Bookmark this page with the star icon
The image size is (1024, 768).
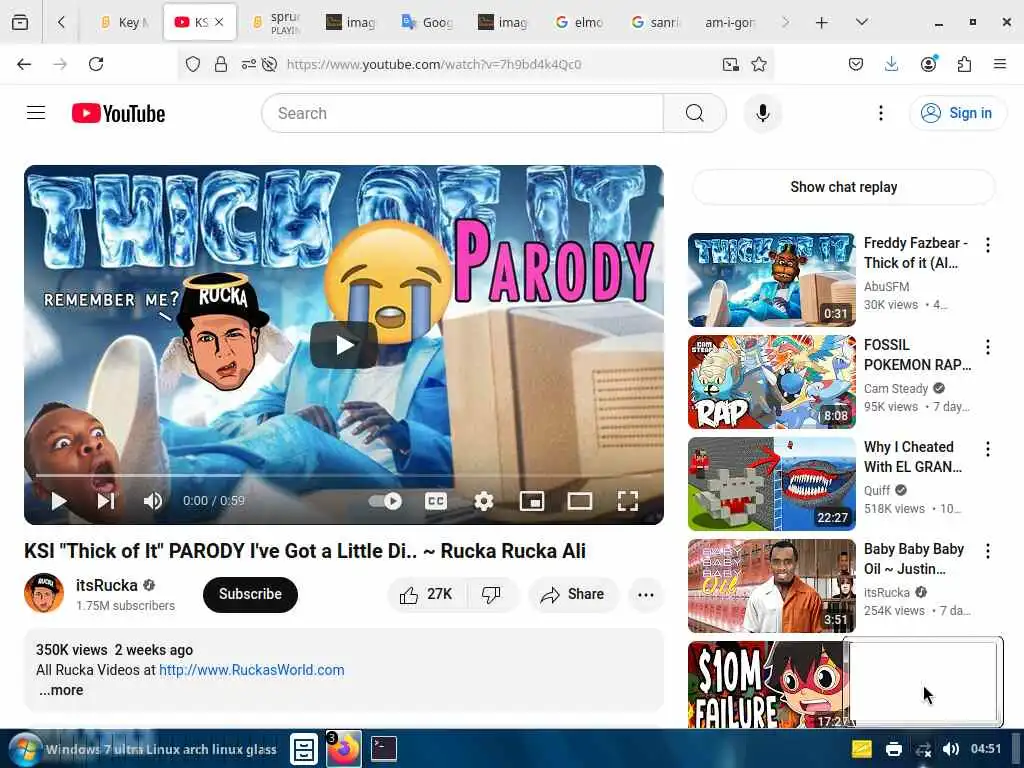tap(758, 64)
